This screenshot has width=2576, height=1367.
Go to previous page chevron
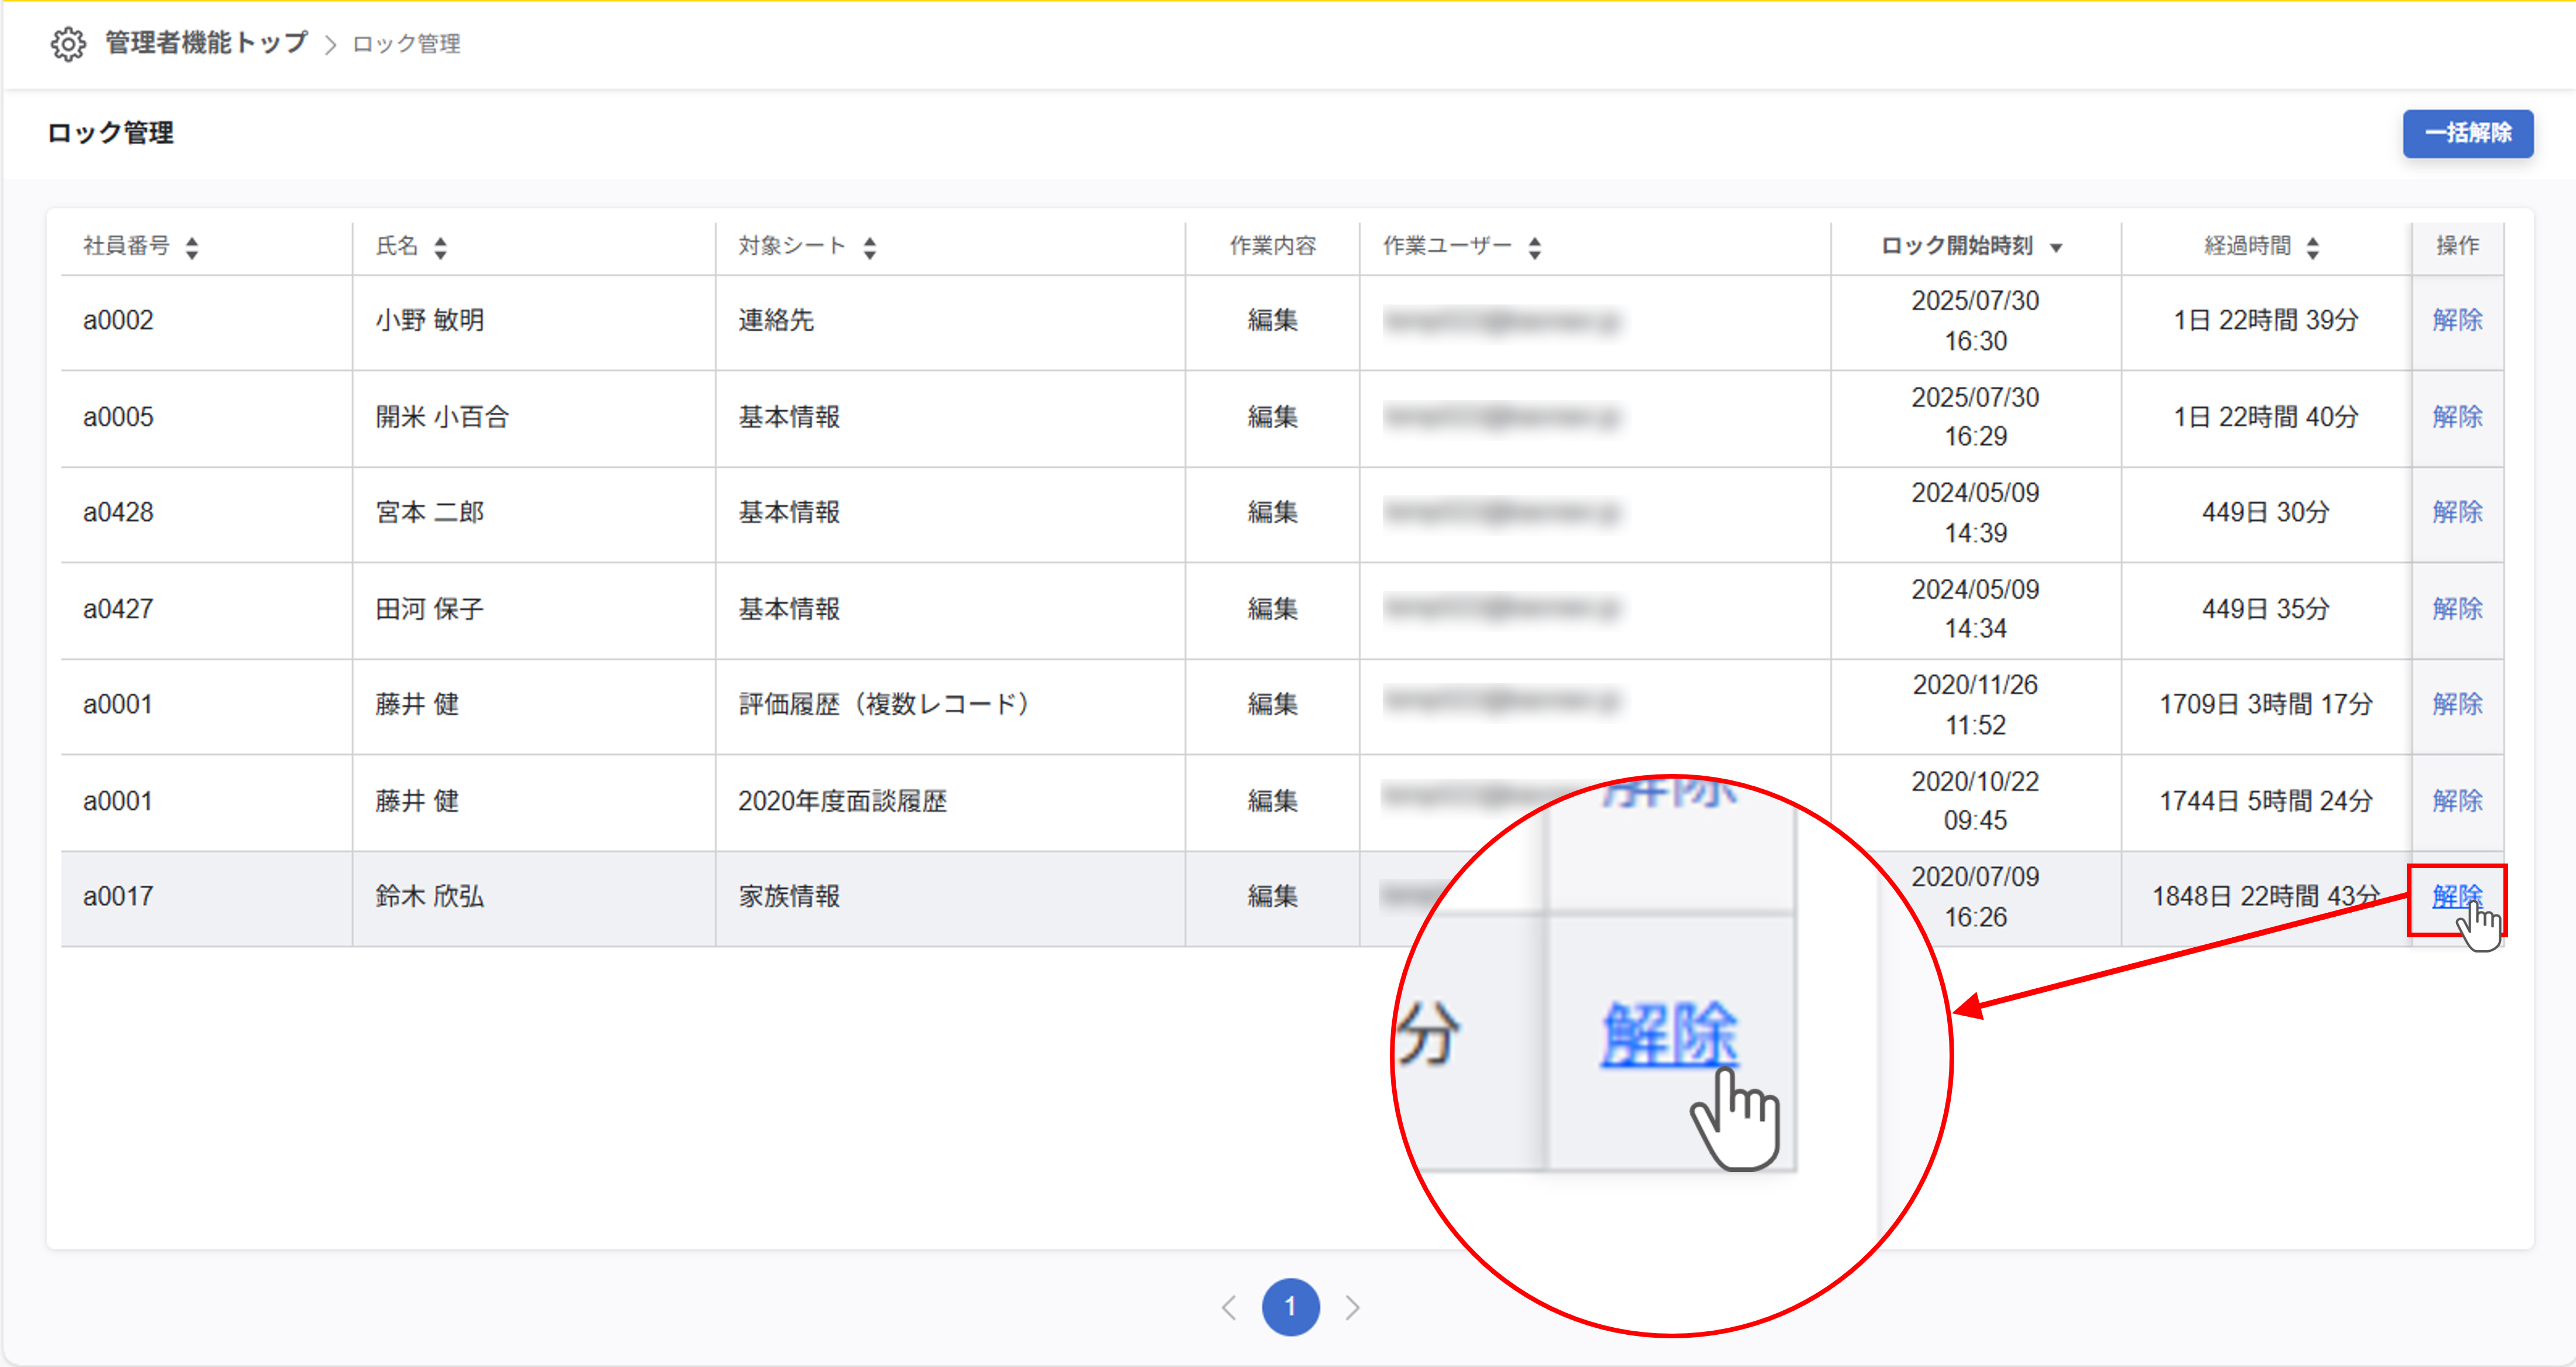1229,1307
